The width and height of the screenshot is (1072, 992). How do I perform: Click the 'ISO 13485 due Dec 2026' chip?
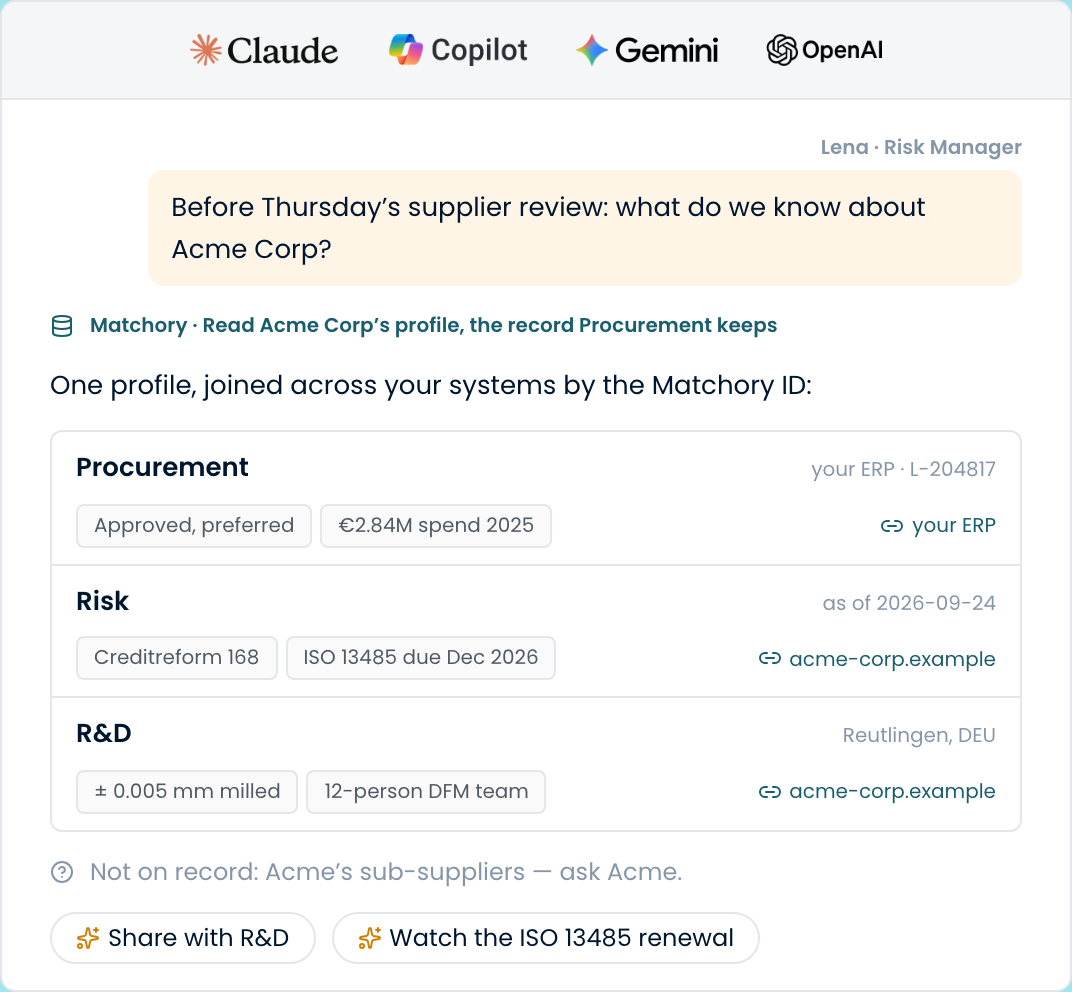(x=421, y=658)
